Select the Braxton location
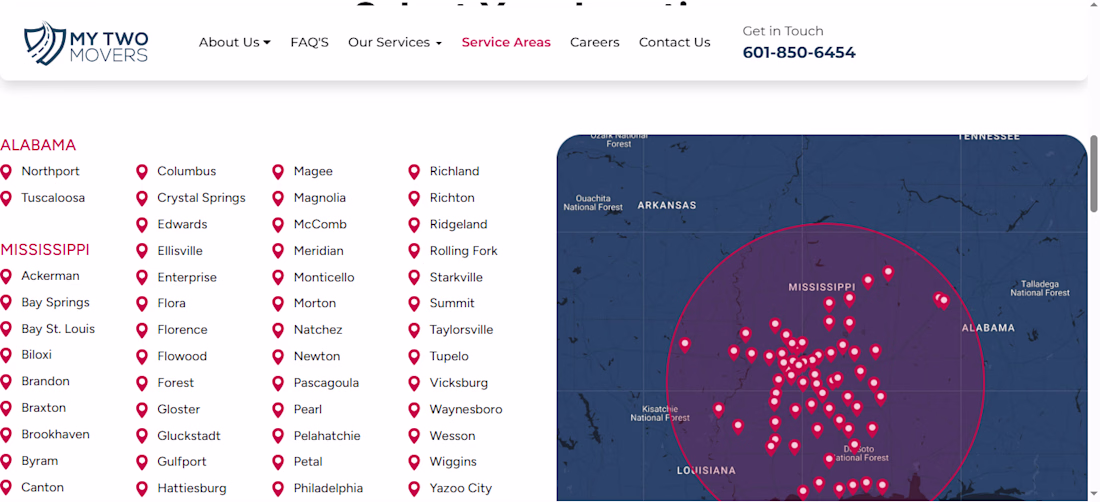This screenshot has width=1100, height=502. pos(43,408)
